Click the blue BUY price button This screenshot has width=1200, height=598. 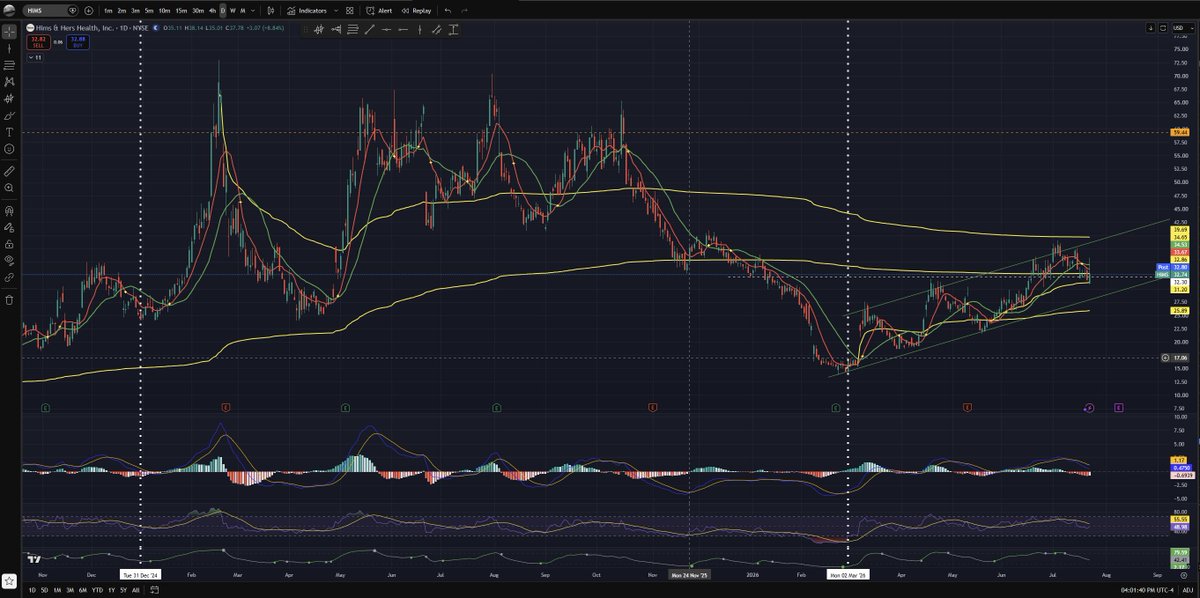tap(78, 41)
